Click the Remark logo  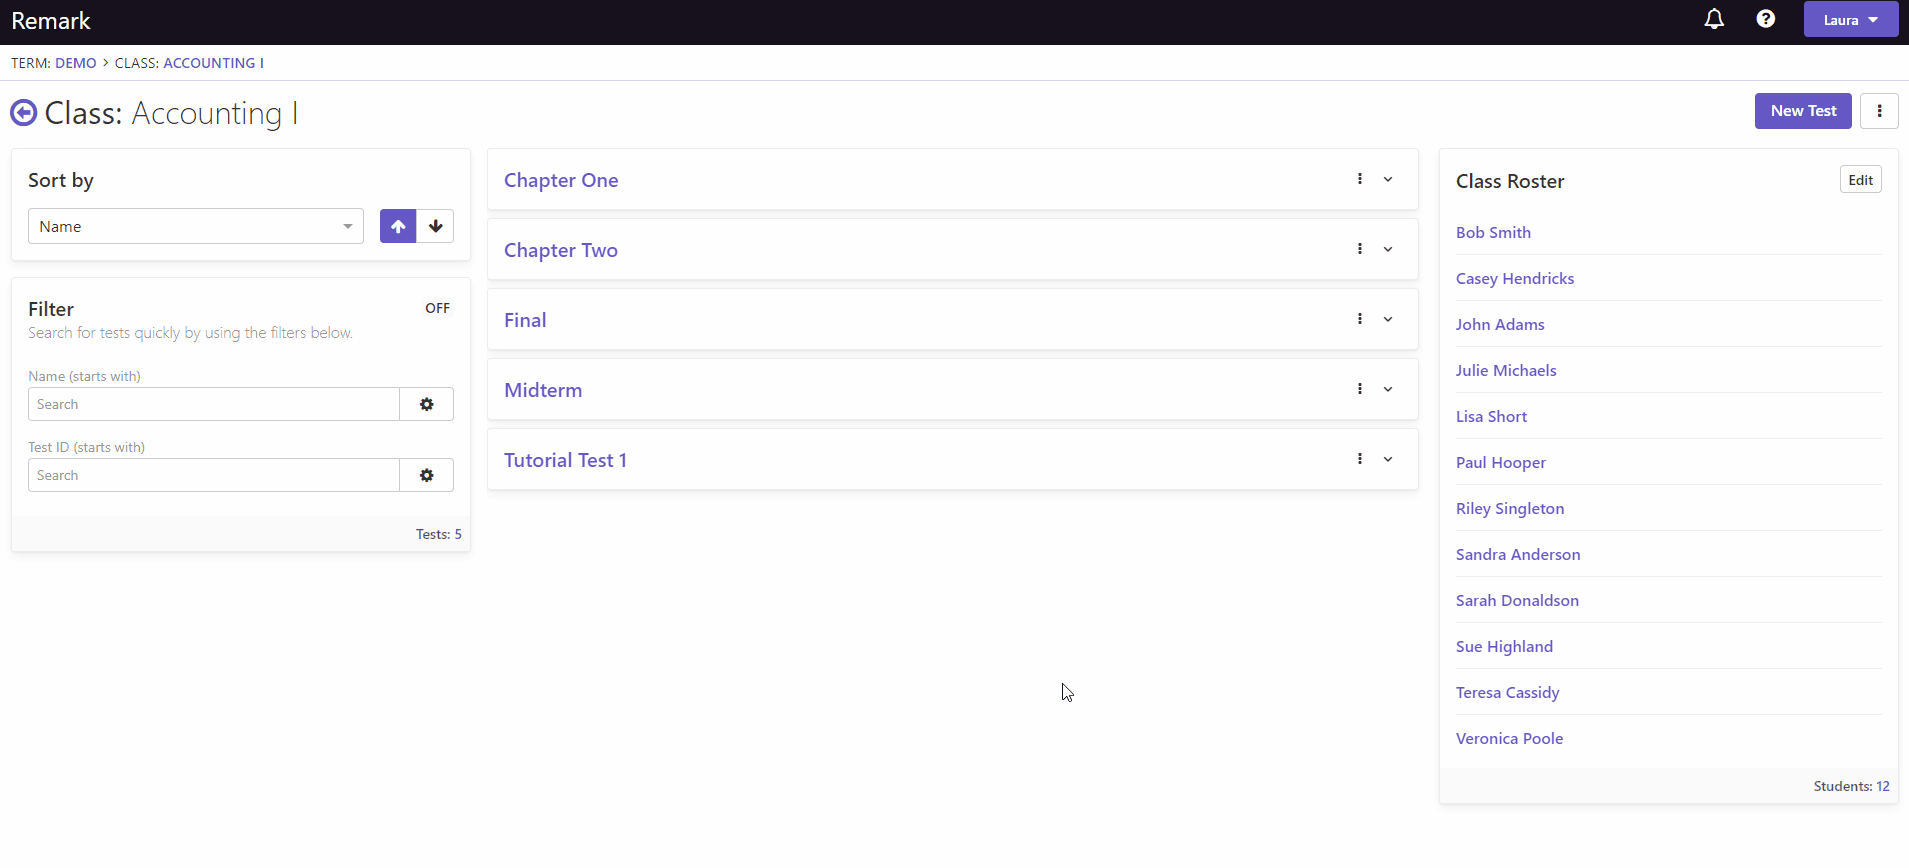[51, 21]
